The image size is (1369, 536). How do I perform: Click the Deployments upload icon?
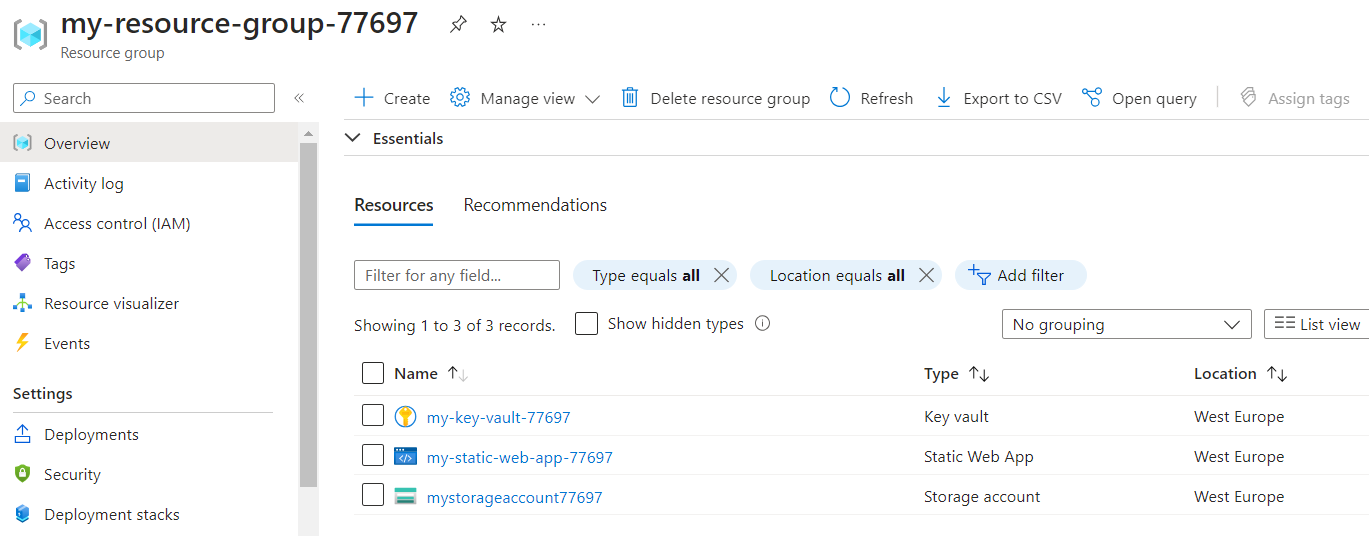click(x=23, y=434)
